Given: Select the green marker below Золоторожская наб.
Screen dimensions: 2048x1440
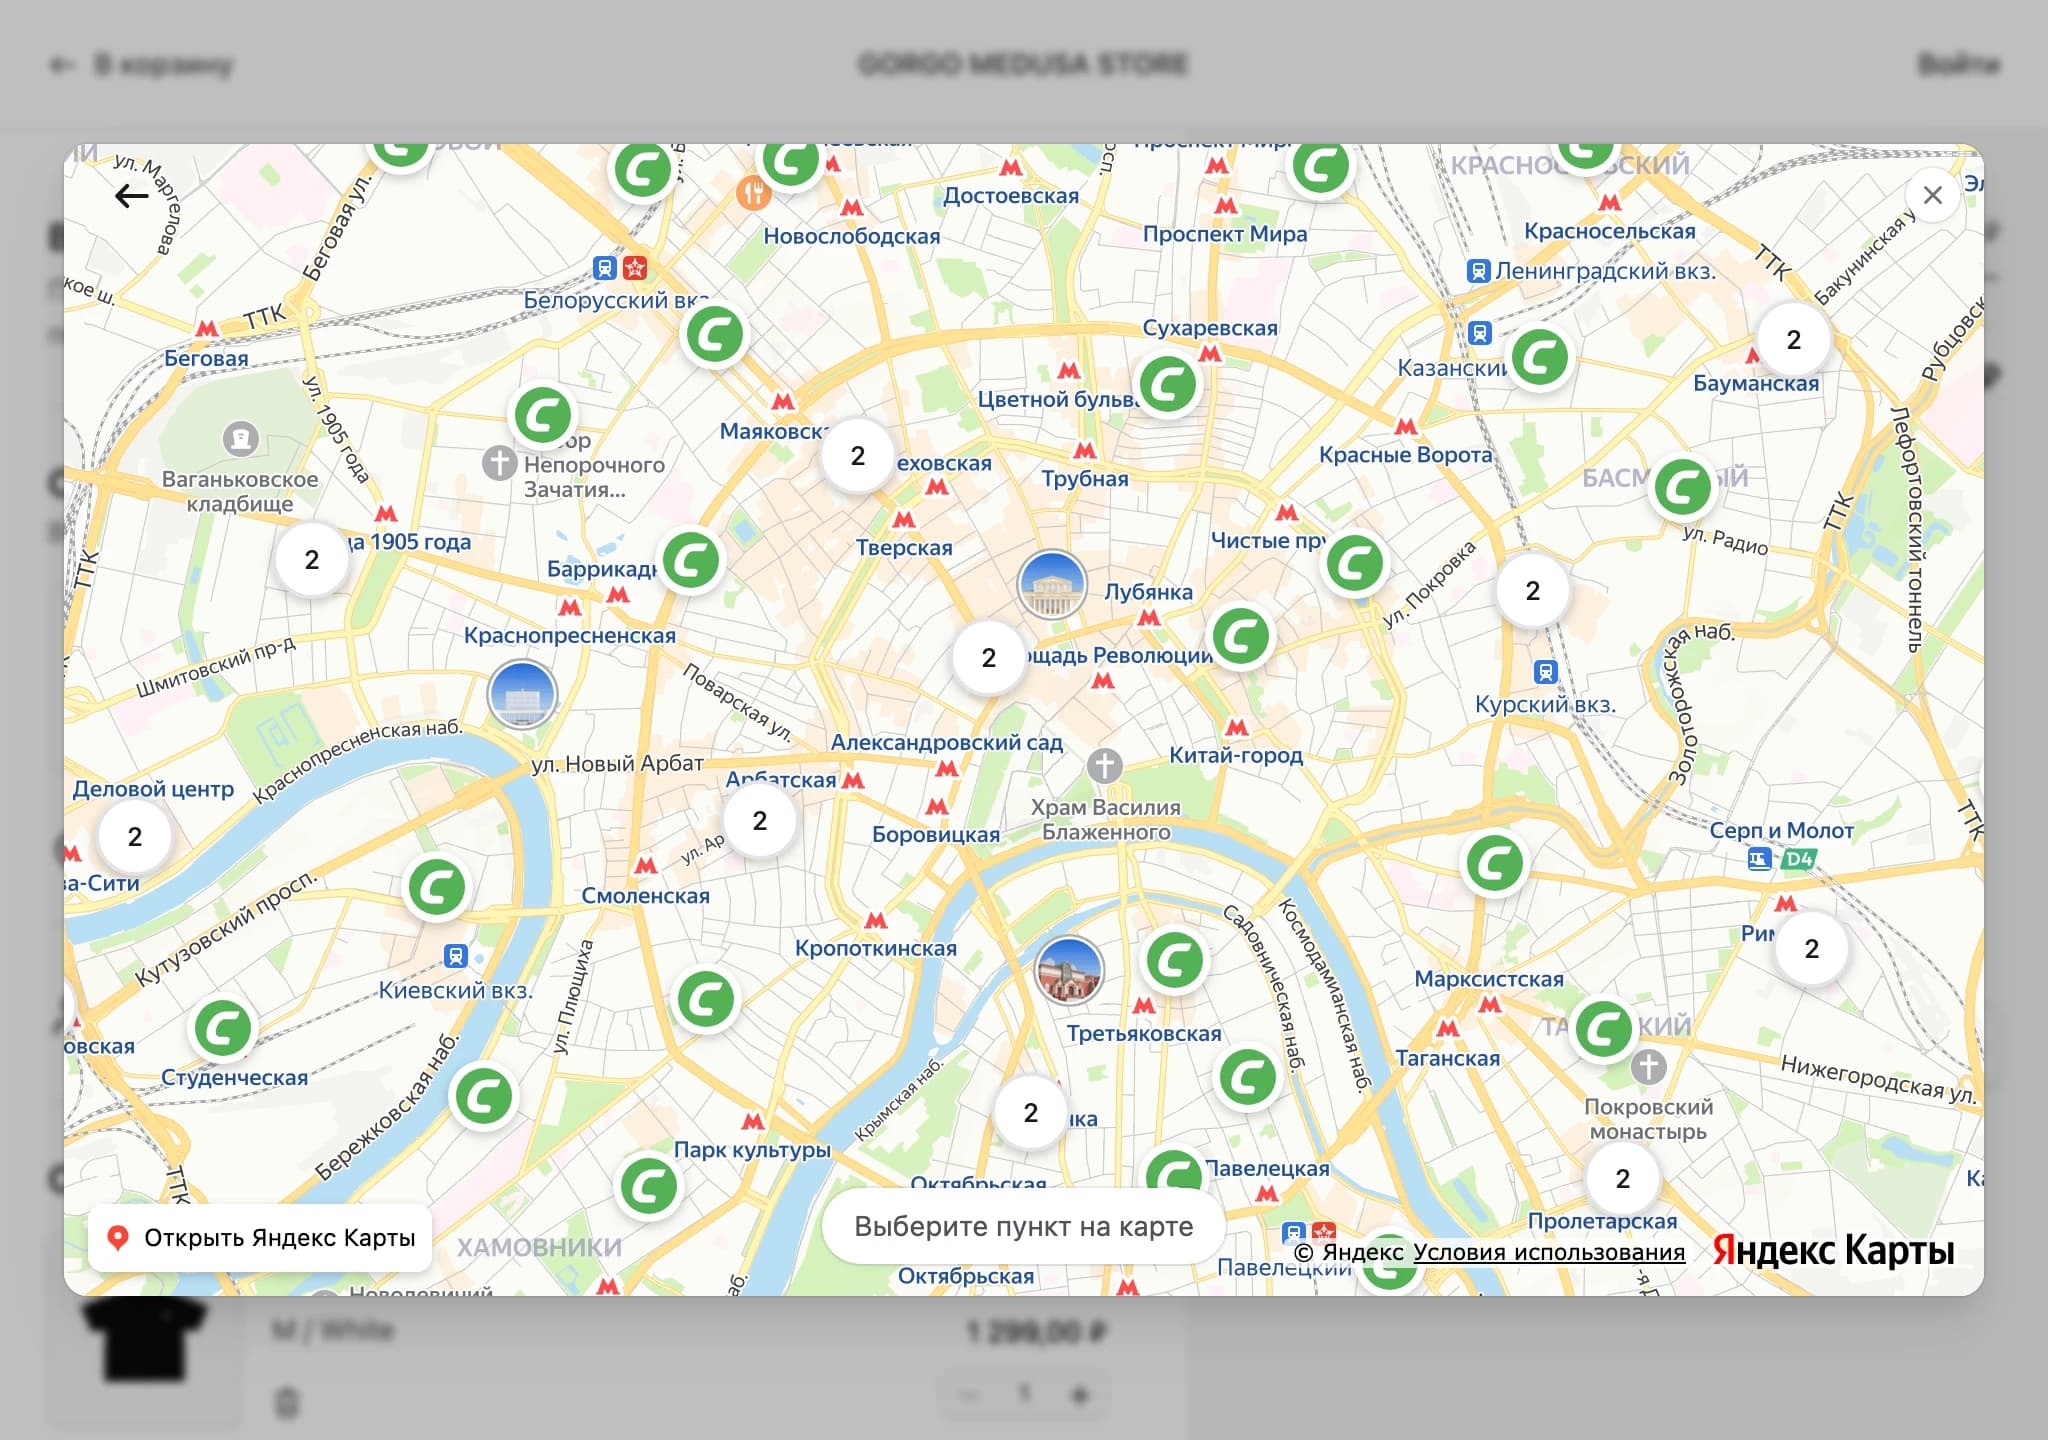Looking at the screenshot, I should [1495, 864].
